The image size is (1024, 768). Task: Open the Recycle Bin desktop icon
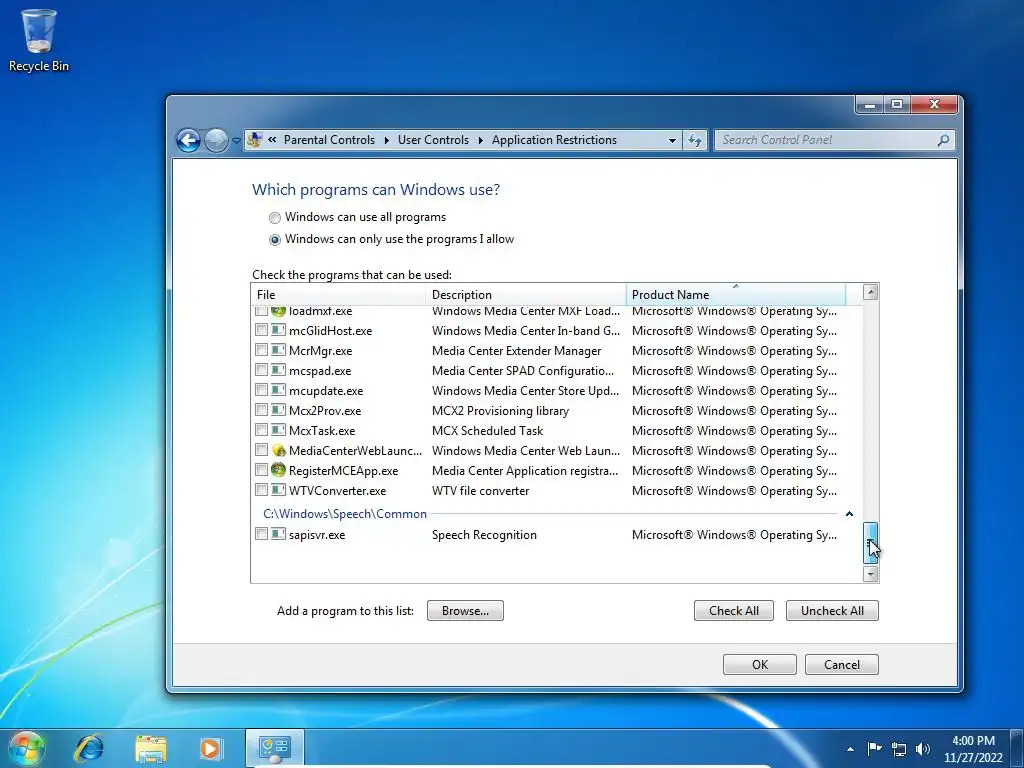[x=39, y=40]
